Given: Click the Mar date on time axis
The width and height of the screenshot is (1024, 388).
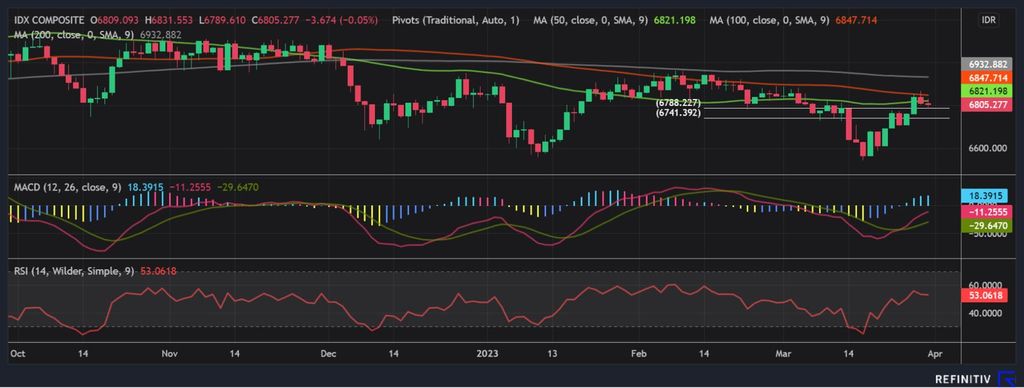Looking at the screenshot, I should point(783,353).
